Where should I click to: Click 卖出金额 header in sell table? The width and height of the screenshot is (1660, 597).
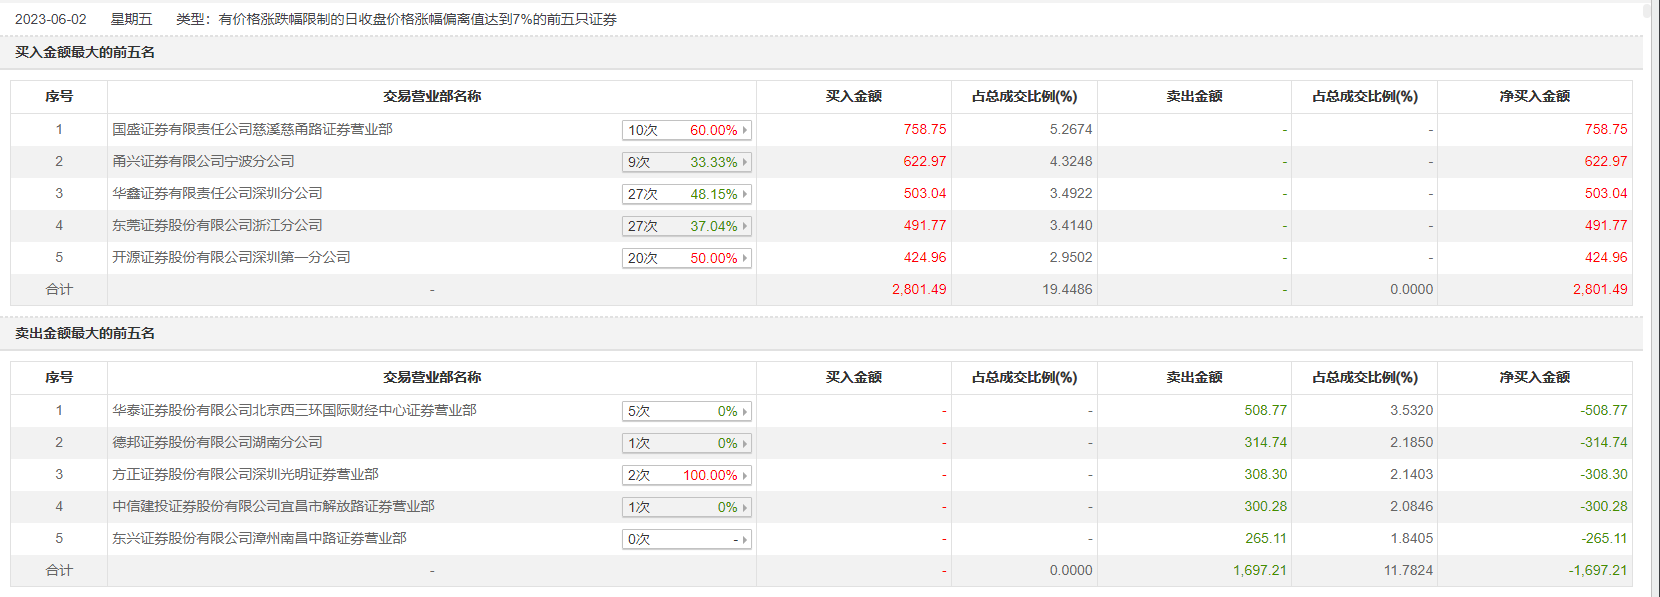pyautogui.click(x=1194, y=377)
